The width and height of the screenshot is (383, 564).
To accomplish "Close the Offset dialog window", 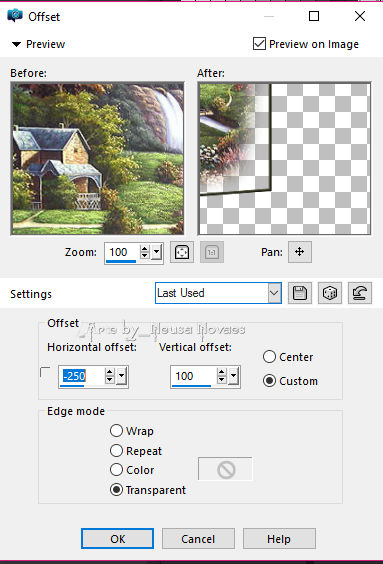I will click(x=360, y=16).
